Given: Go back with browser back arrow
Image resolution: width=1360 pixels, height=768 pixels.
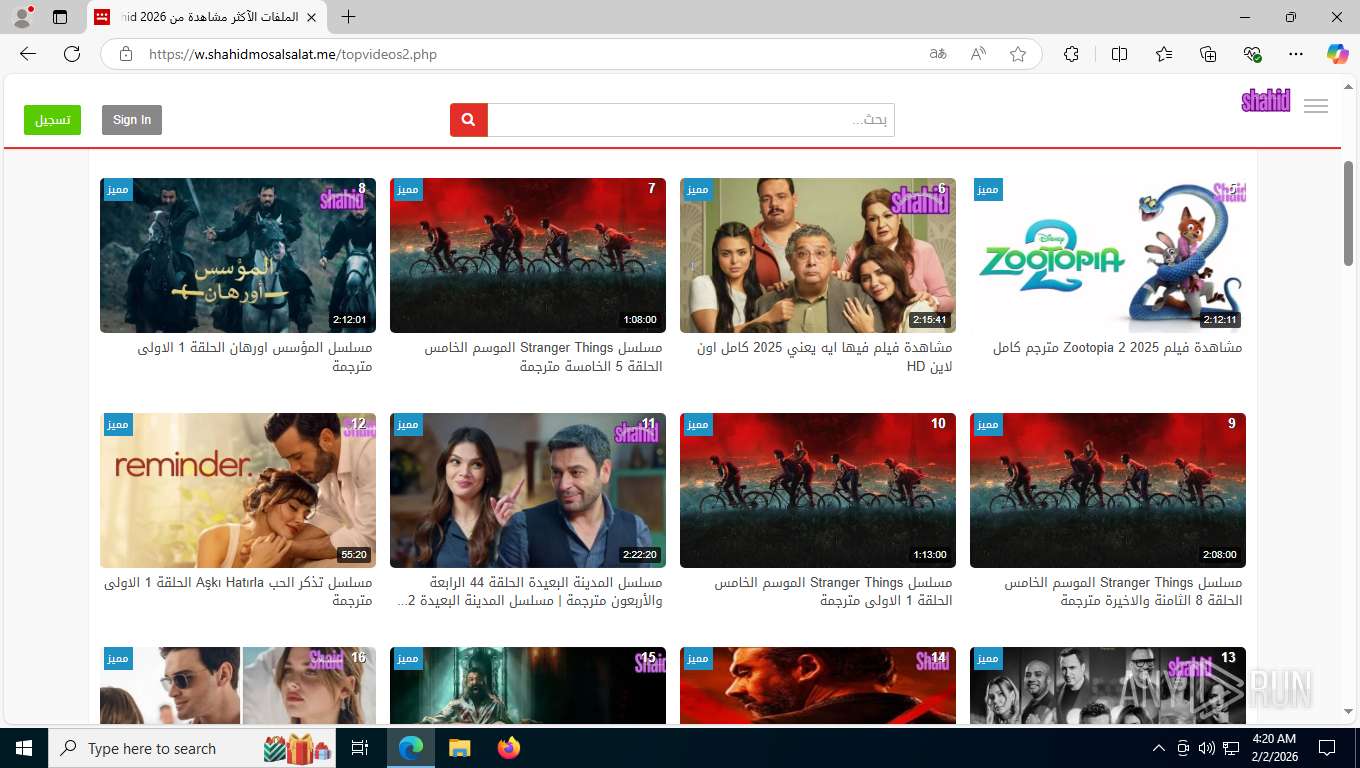Looking at the screenshot, I should pos(28,54).
